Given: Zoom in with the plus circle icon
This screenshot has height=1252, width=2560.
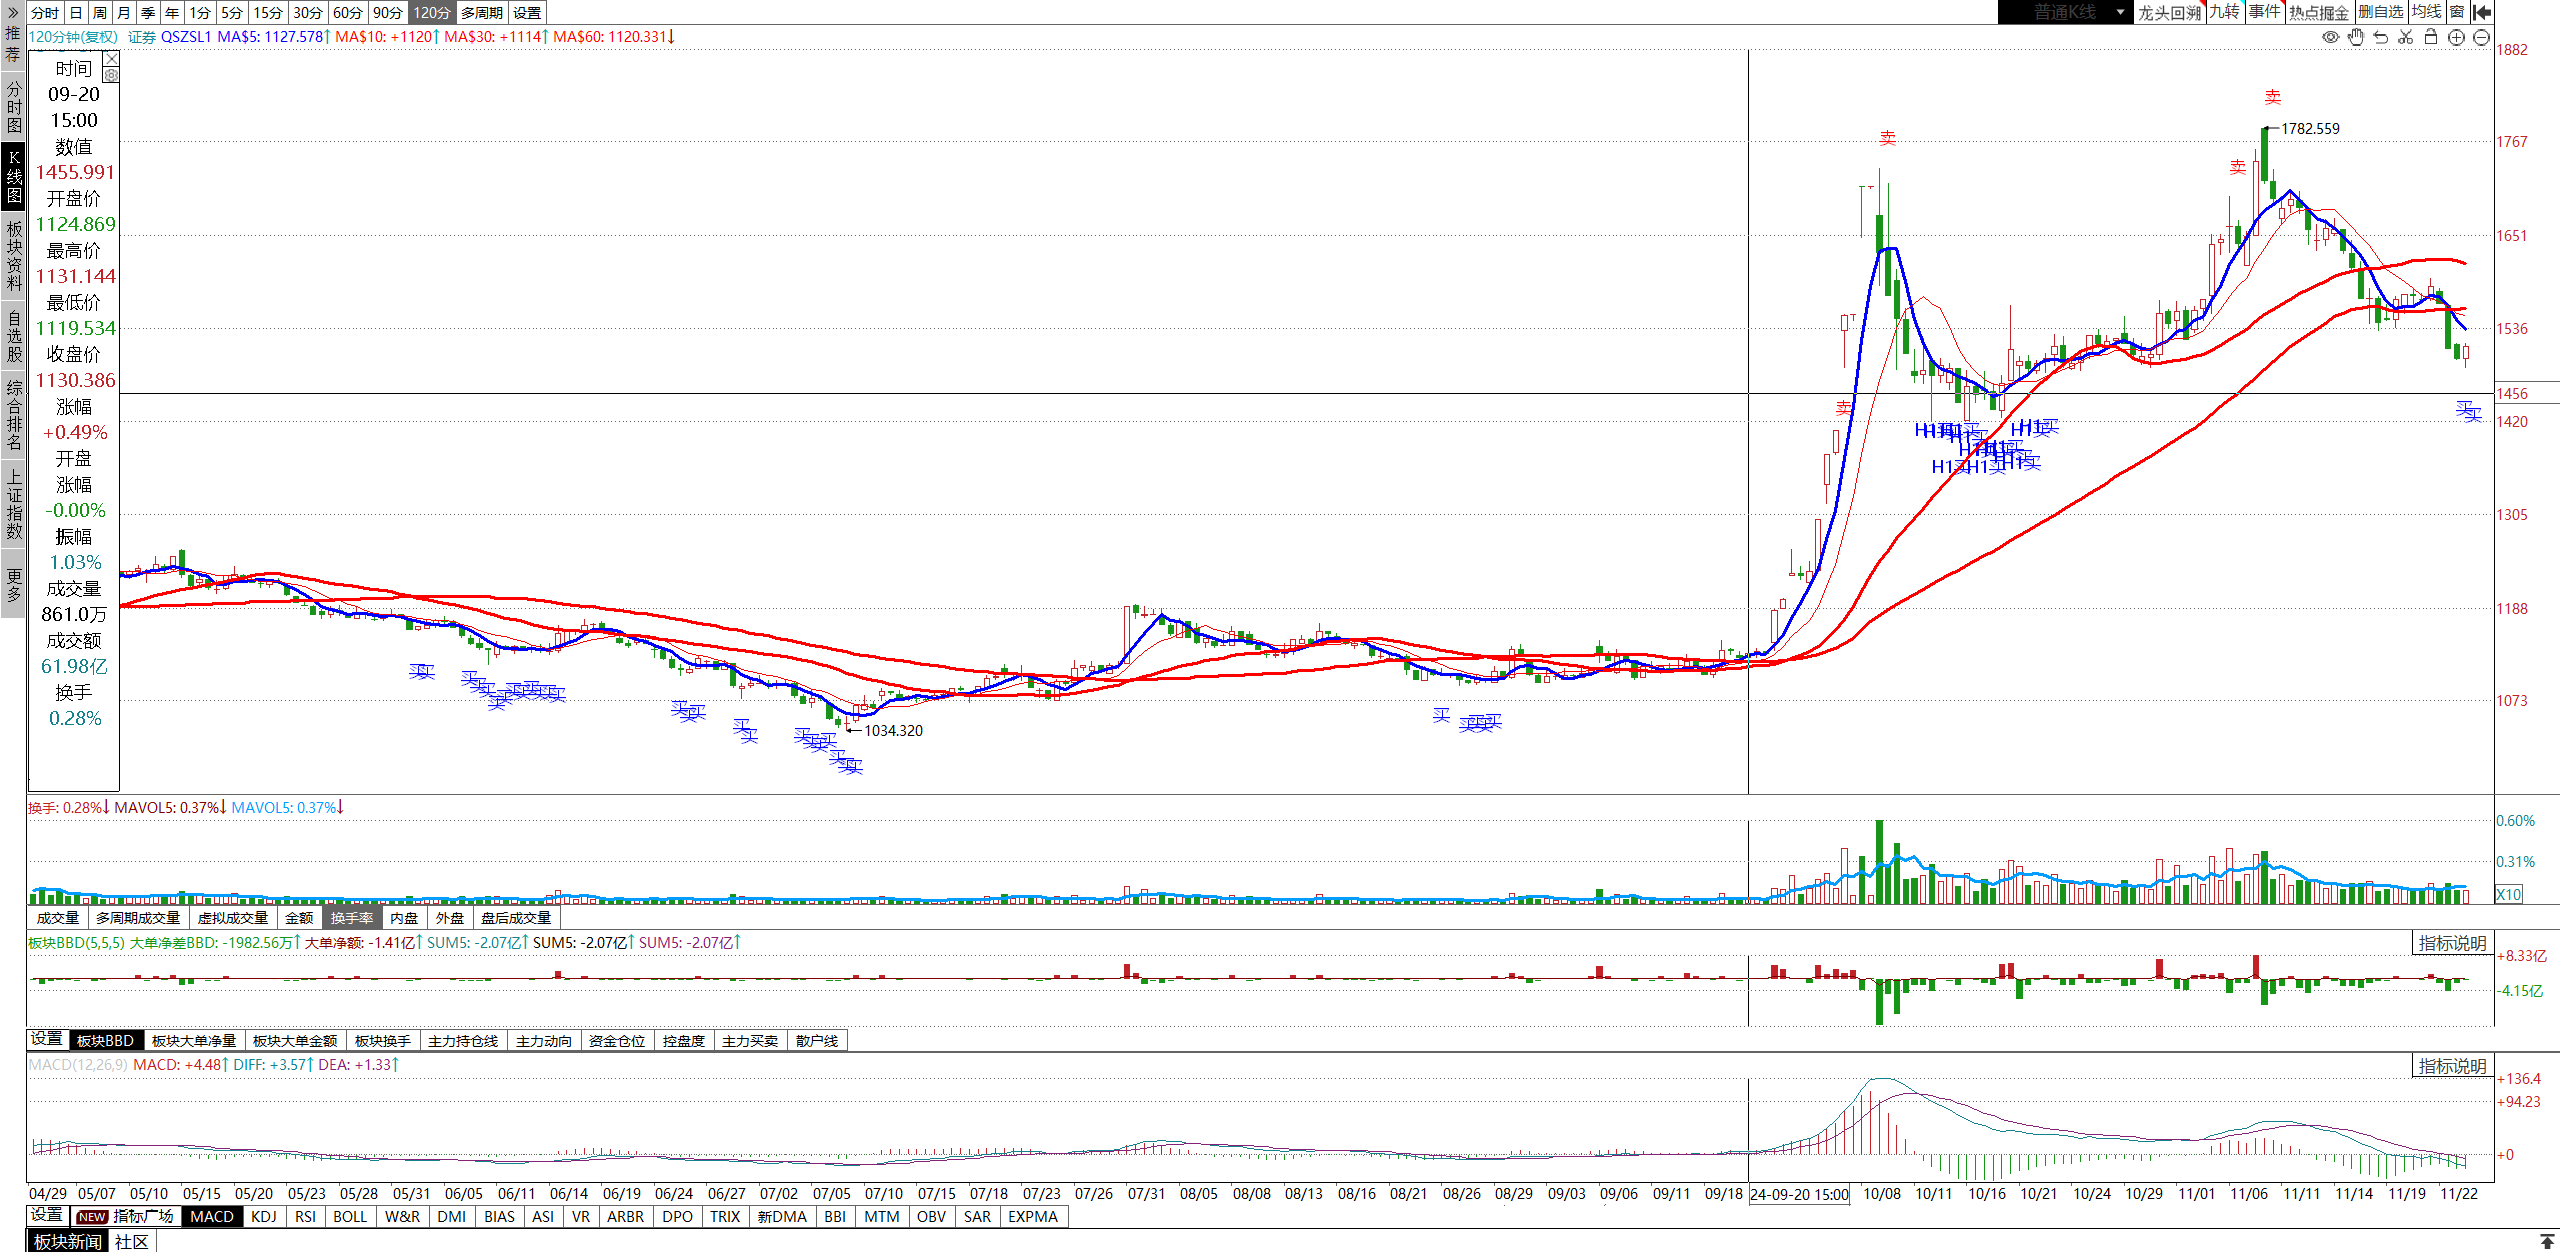Looking at the screenshot, I should coord(2456,37).
